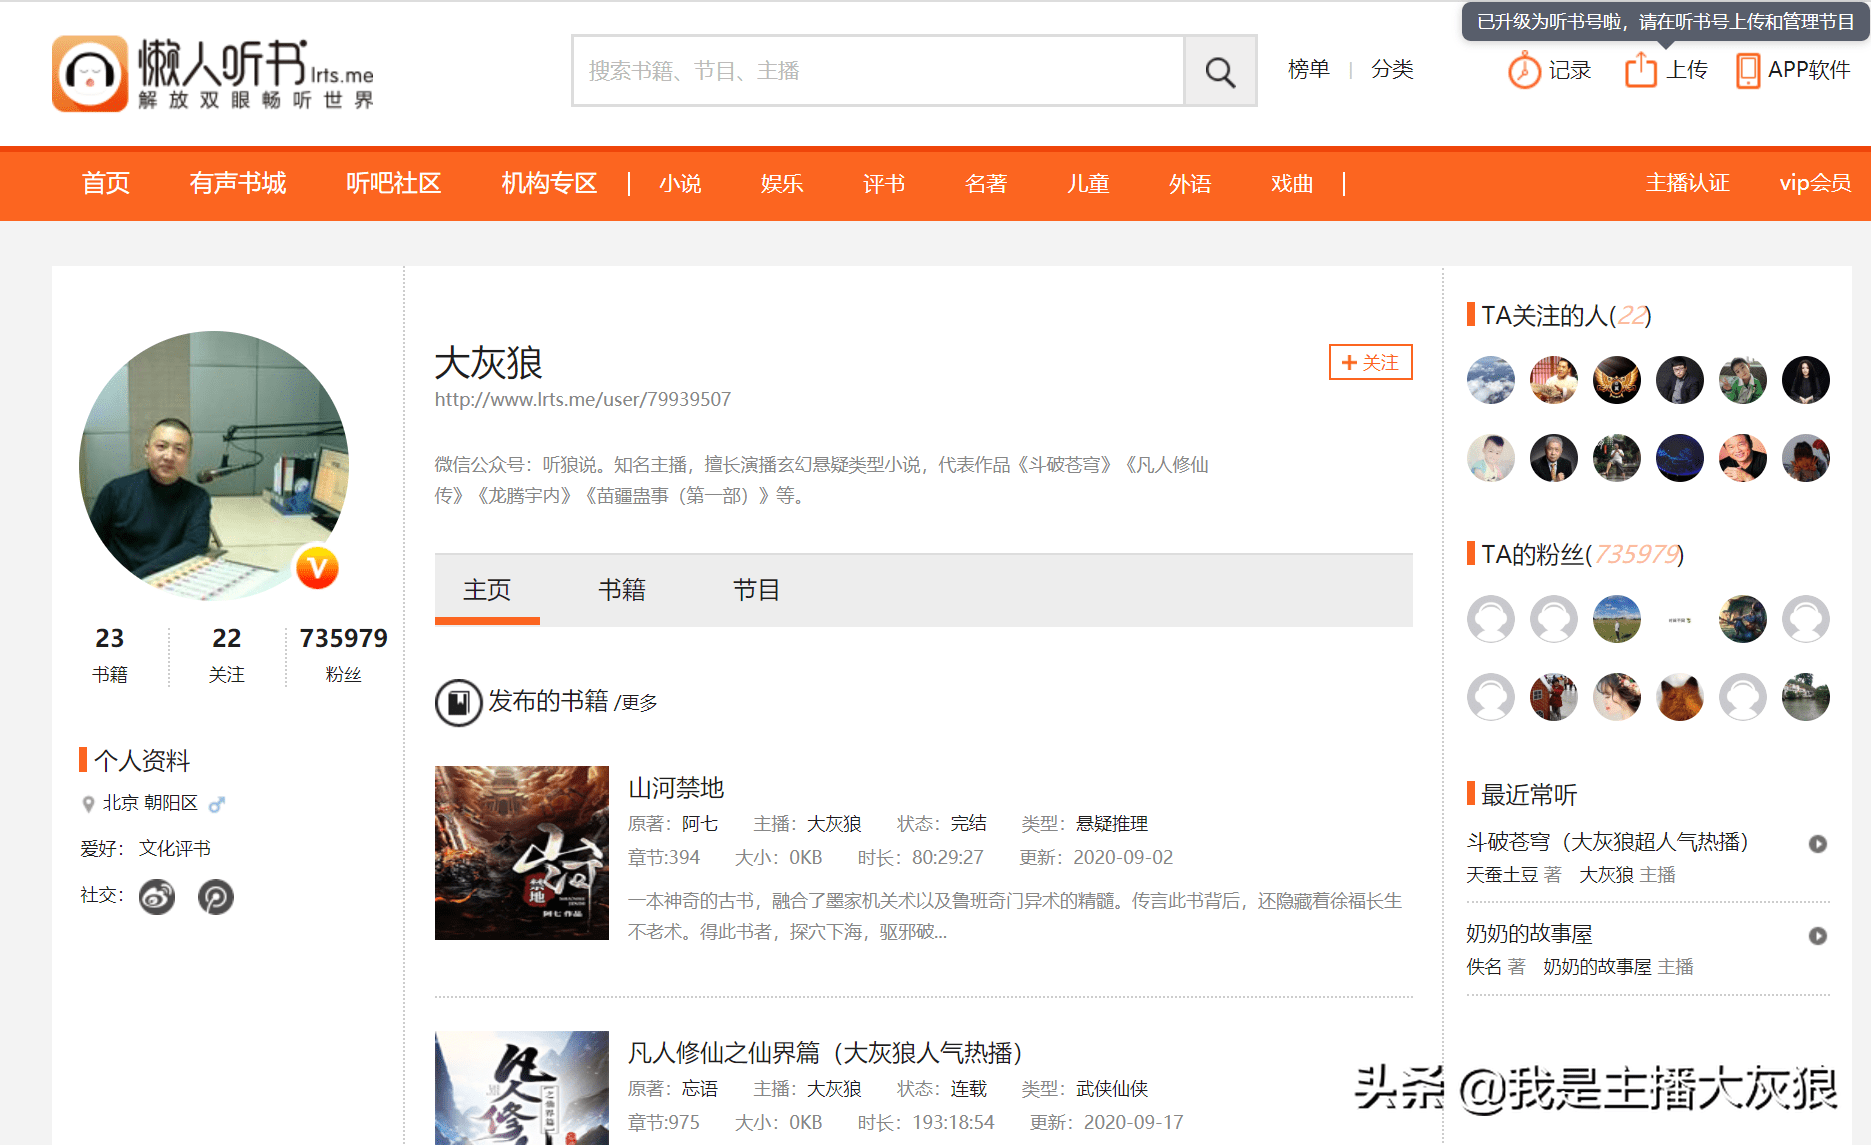Click 天蚕土豆 author in recent listens
Screen dimensions: 1871x1145
[x=1503, y=875]
